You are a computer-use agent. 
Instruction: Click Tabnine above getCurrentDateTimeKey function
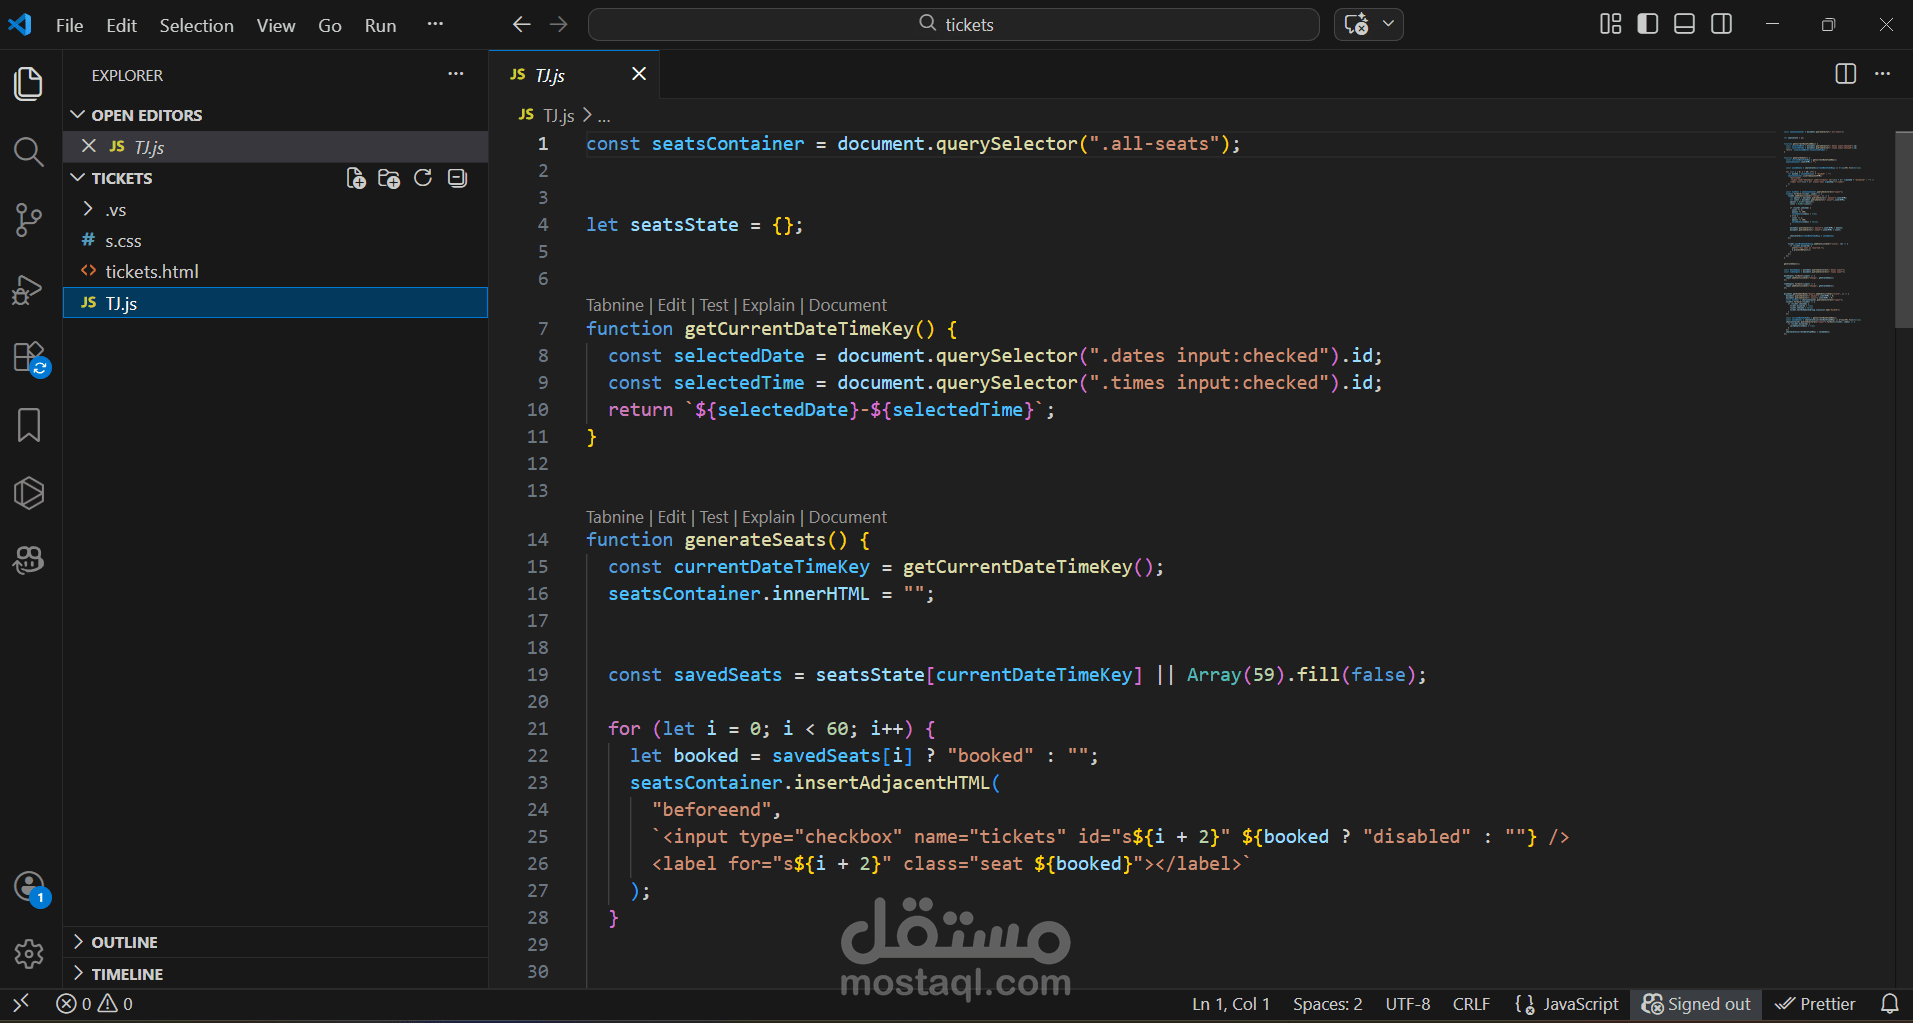point(615,305)
